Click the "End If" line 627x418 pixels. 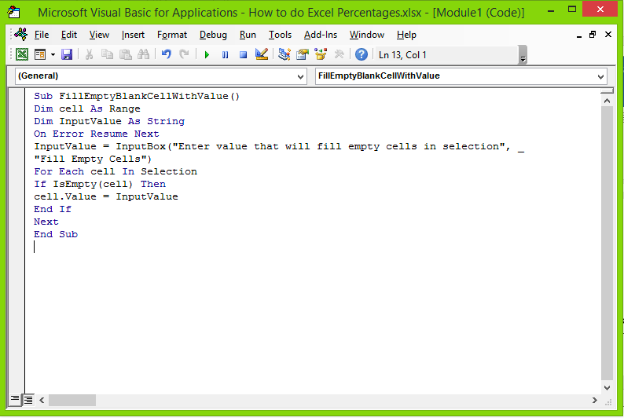click(x=52, y=209)
